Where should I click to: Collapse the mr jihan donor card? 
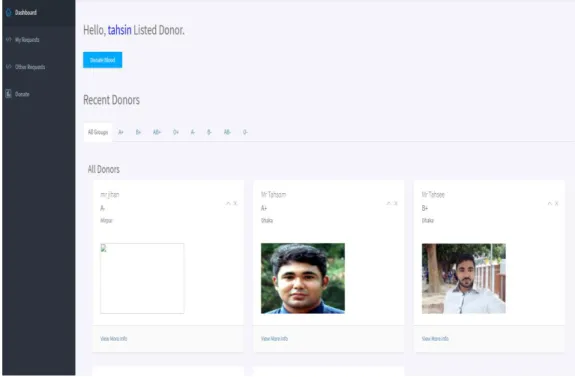(228, 203)
